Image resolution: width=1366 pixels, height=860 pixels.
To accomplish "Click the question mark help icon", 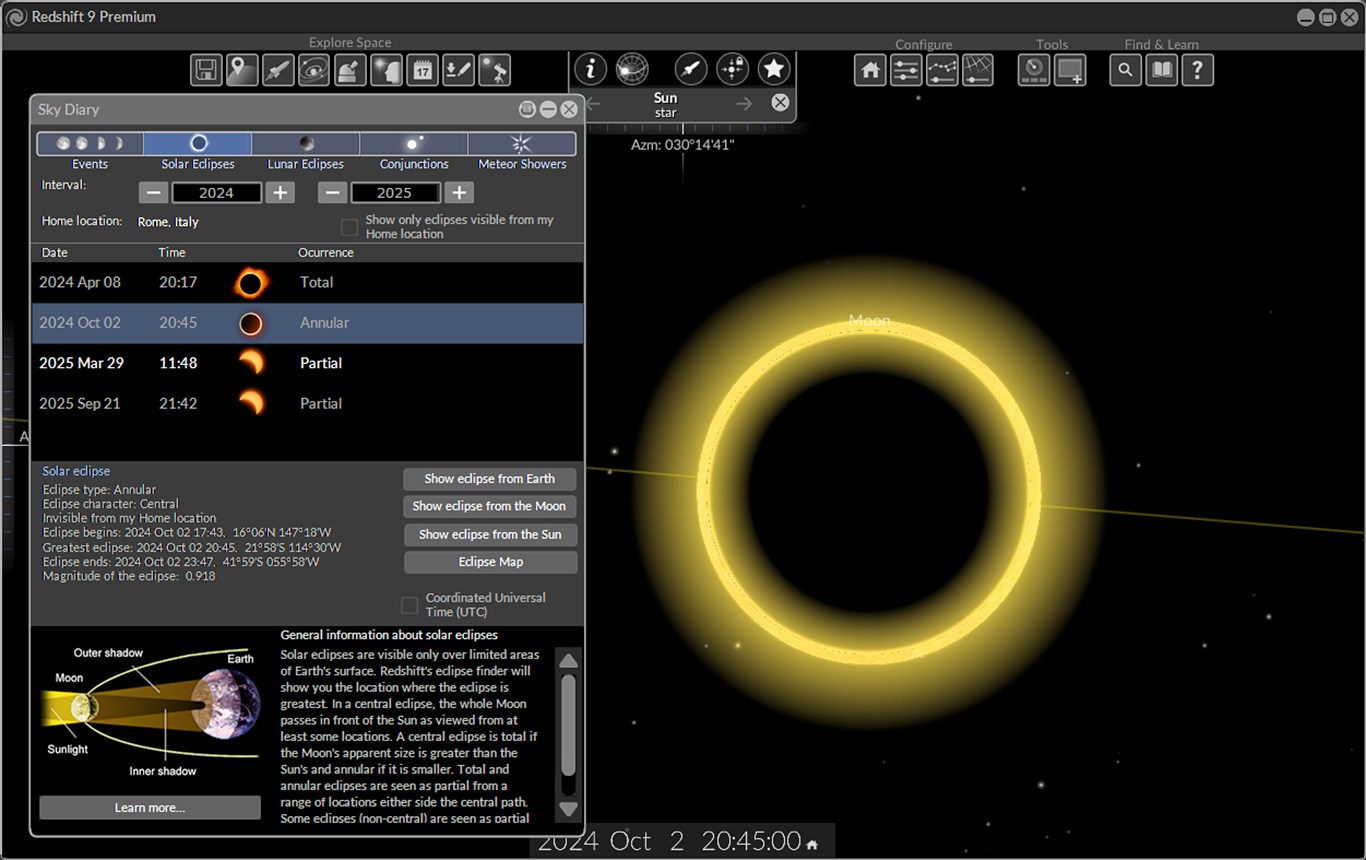I will pyautogui.click(x=1197, y=70).
